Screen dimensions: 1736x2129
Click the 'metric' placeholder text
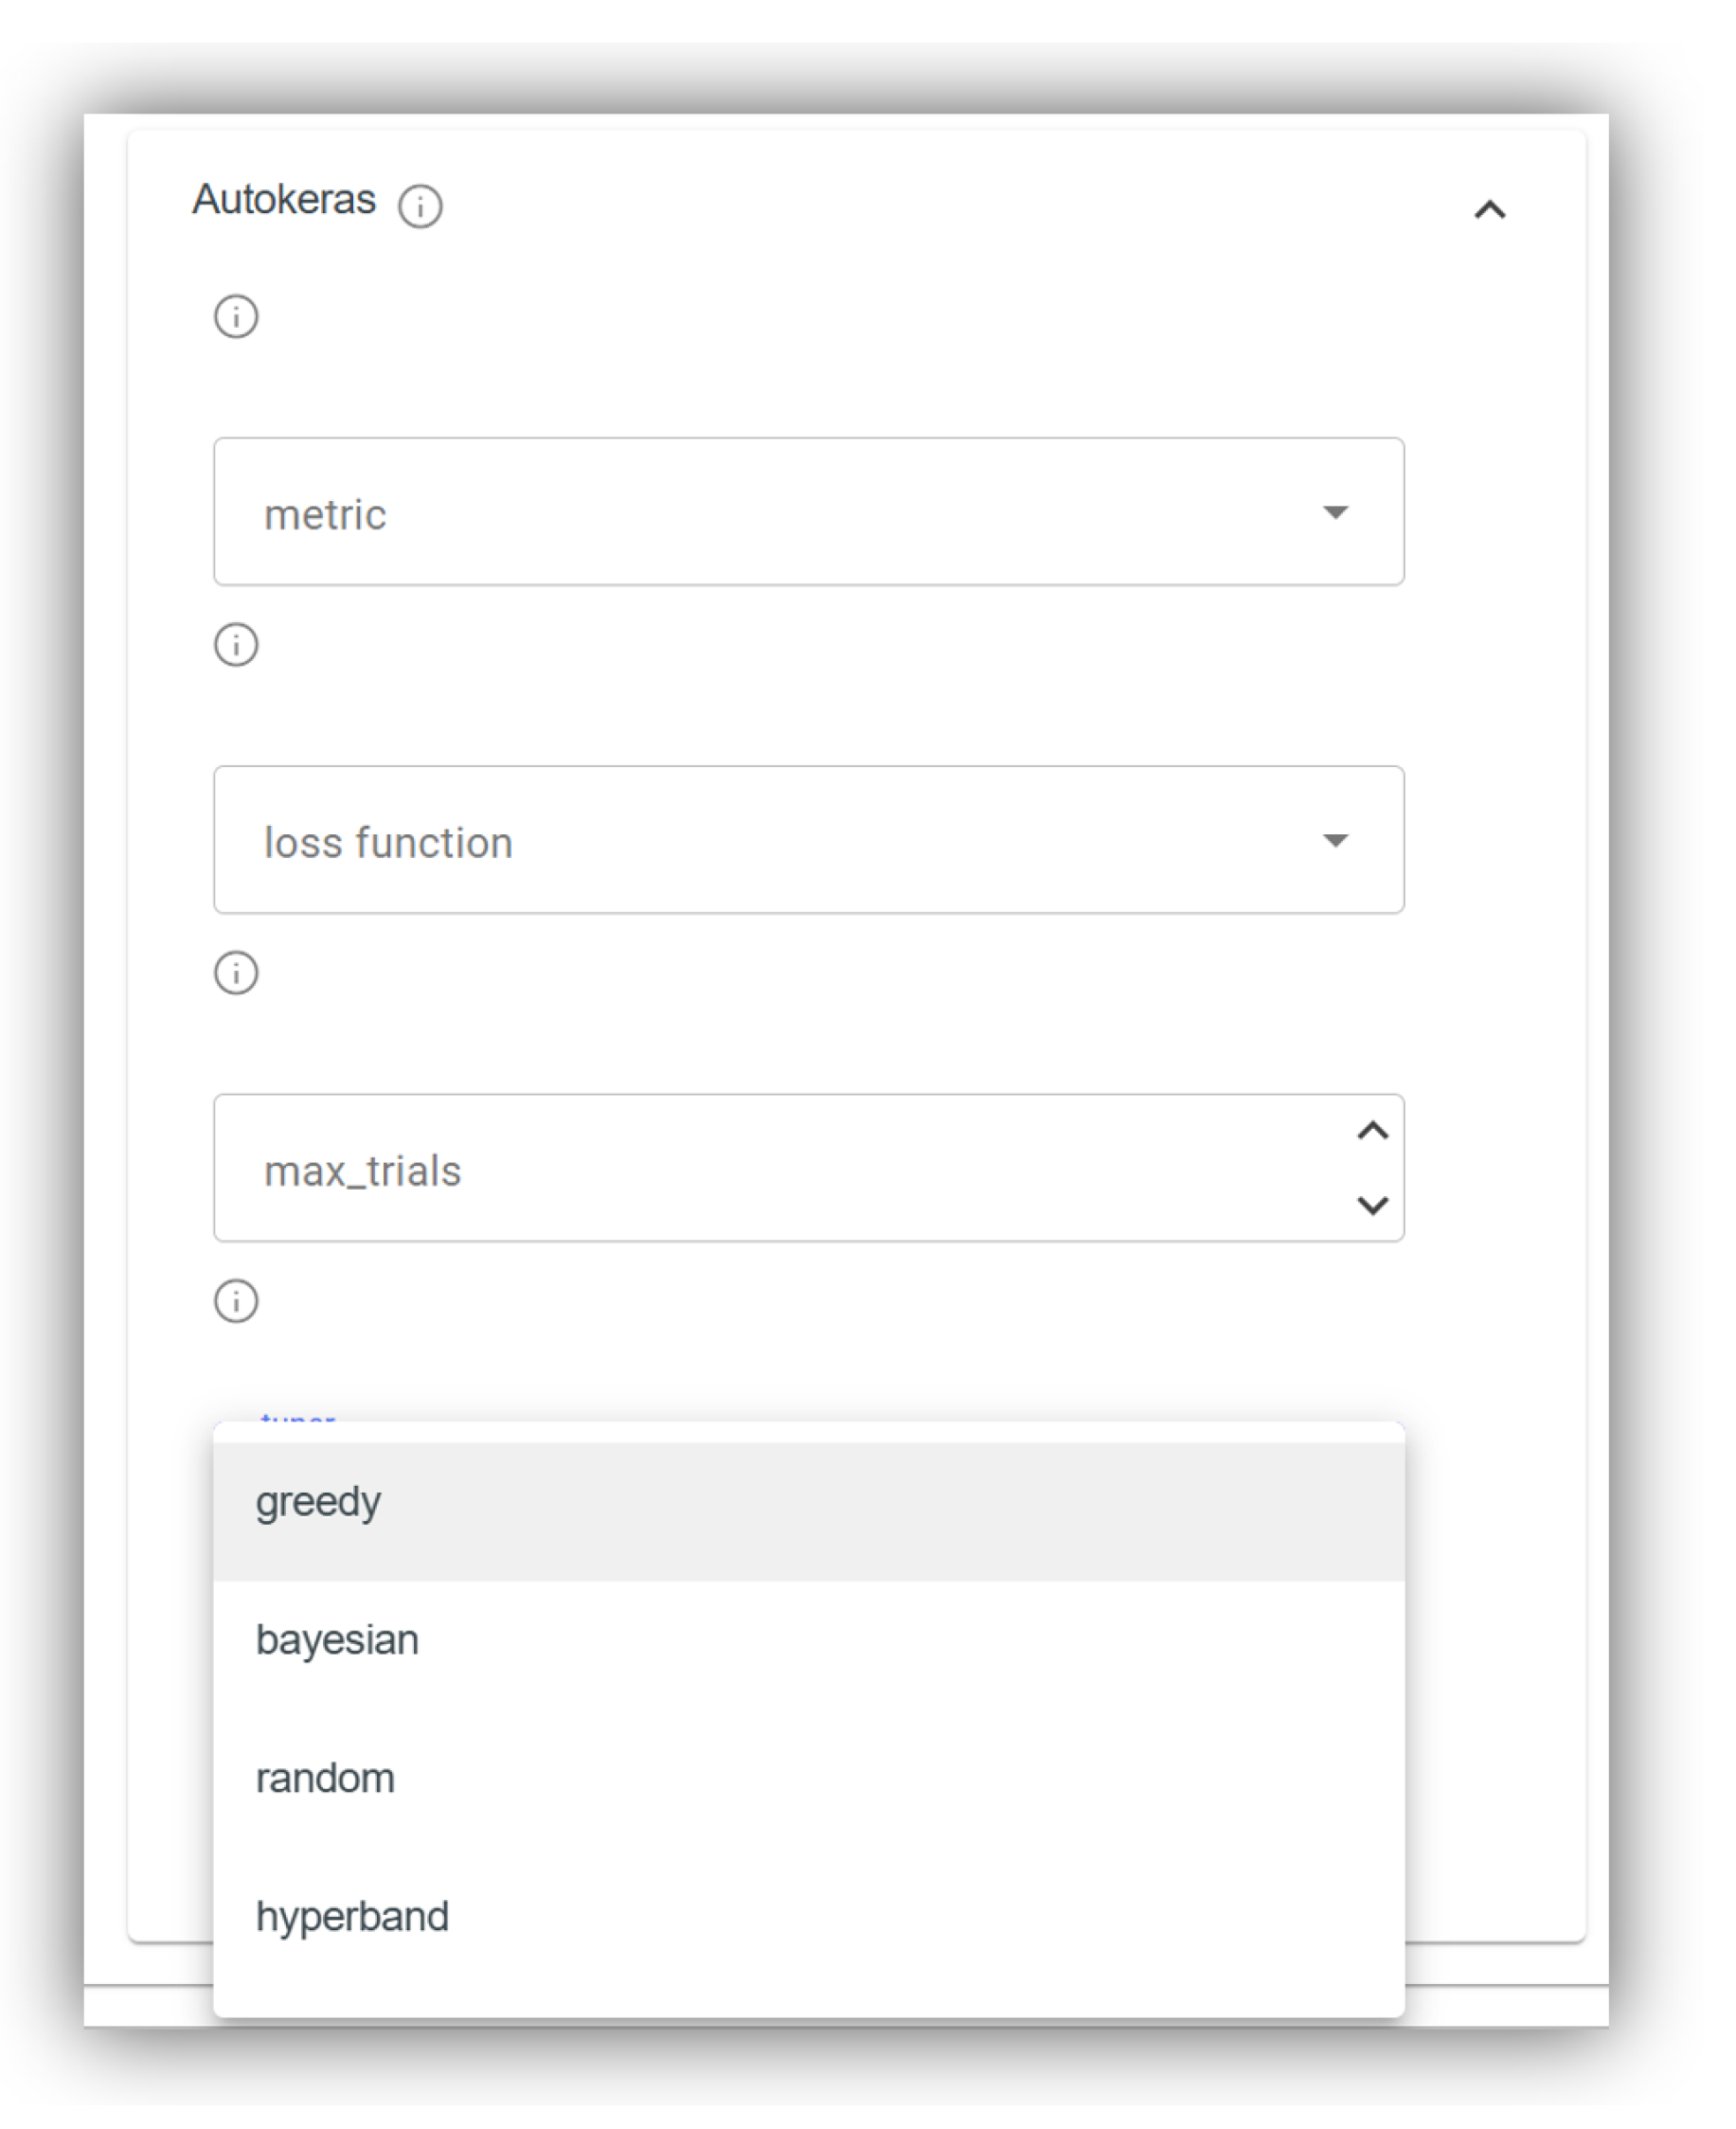point(325,515)
